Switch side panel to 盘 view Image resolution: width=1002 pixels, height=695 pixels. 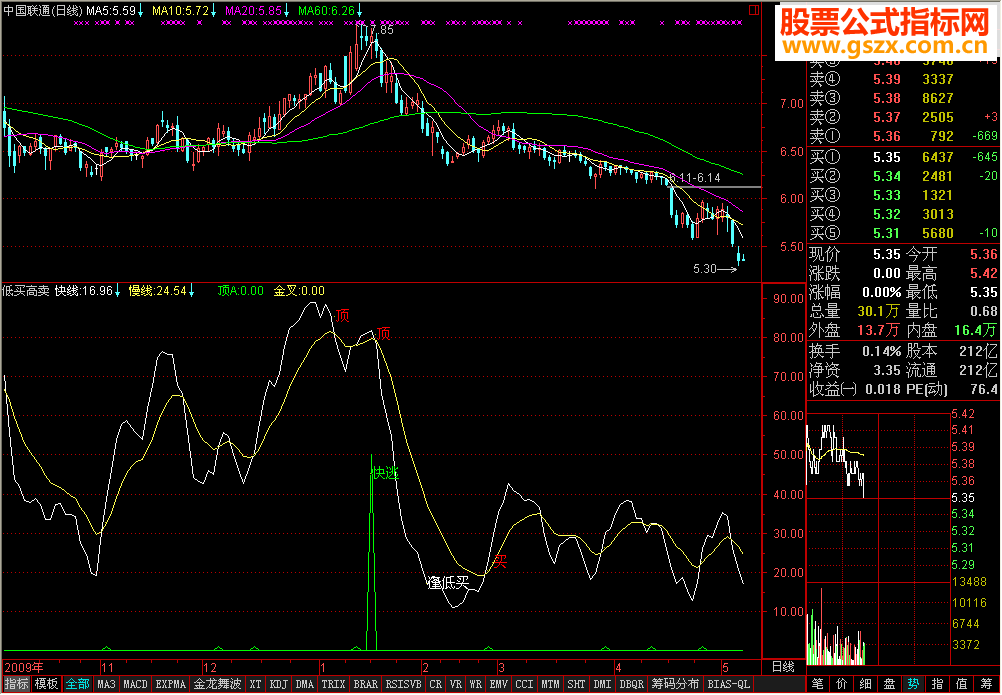point(890,684)
